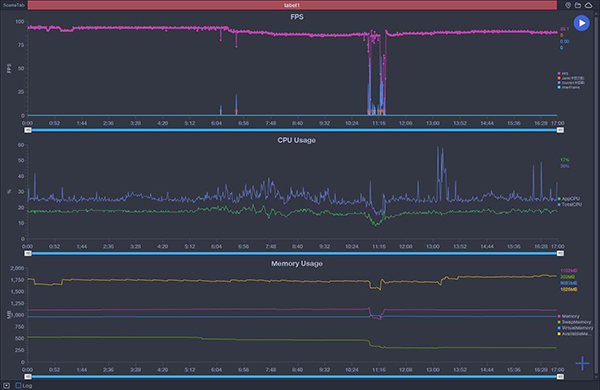Toggle the Memory legend entry
This screenshot has width=600, height=390.
pos(569,316)
